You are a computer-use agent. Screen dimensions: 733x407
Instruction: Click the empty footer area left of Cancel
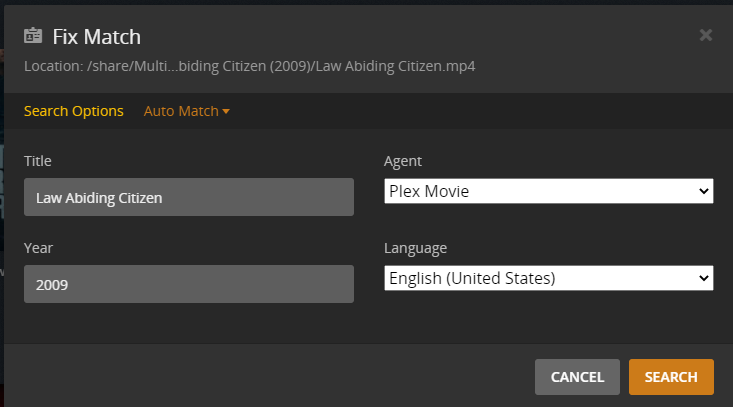click(x=270, y=376)
